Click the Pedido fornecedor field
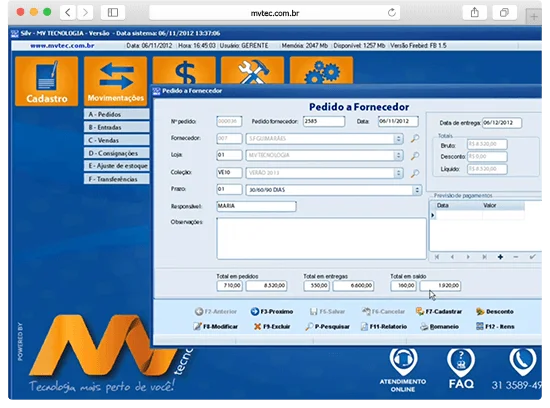This screenshot has height=408, width=550. (x=324, y=121)
